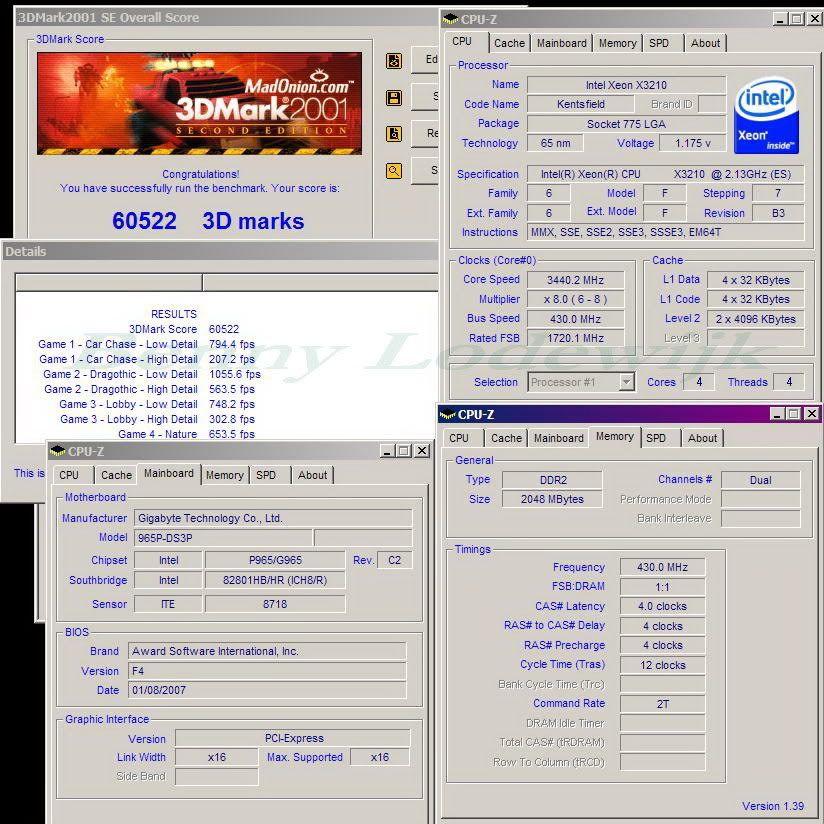Open system menu icon of memory CPU-Z window
The height and width of the screenshot is (824, 824).
(x=447, y=415)
